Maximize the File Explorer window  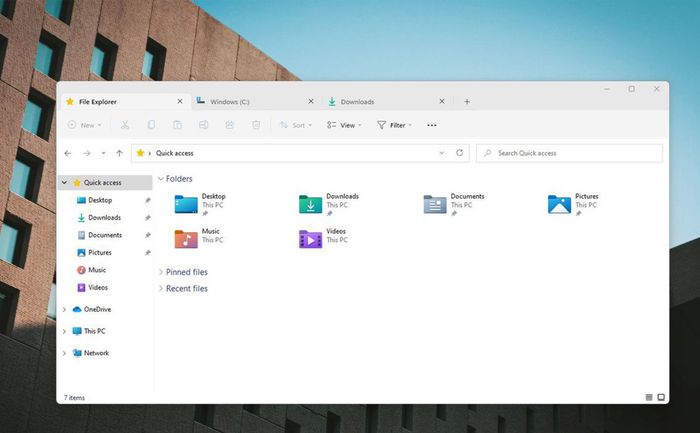pos(631,89)
